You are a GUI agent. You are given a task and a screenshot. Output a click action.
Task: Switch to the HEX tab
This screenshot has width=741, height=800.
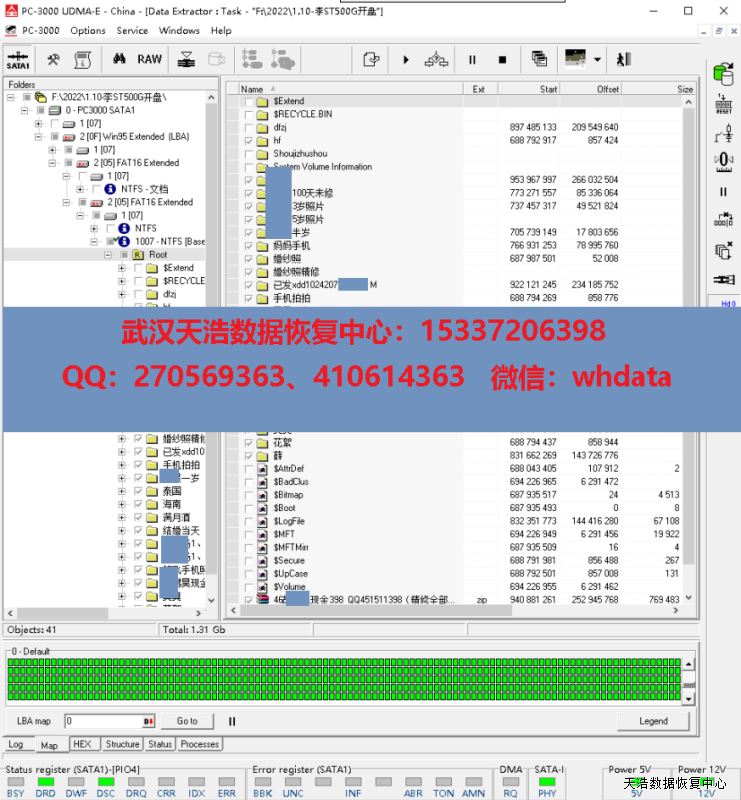pos(82,744)
